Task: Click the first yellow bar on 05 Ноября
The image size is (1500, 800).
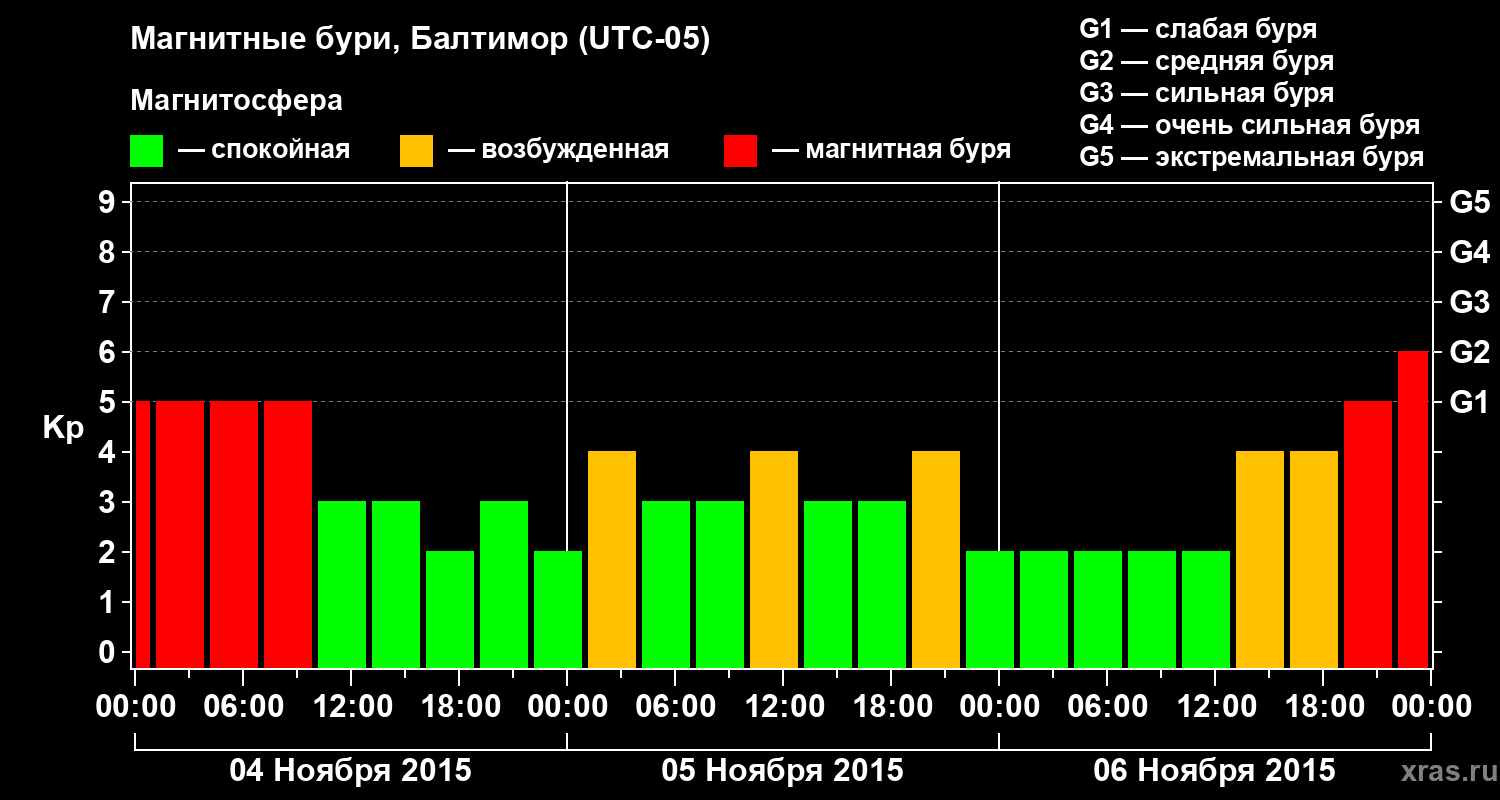Action: (x=612, y=559)
